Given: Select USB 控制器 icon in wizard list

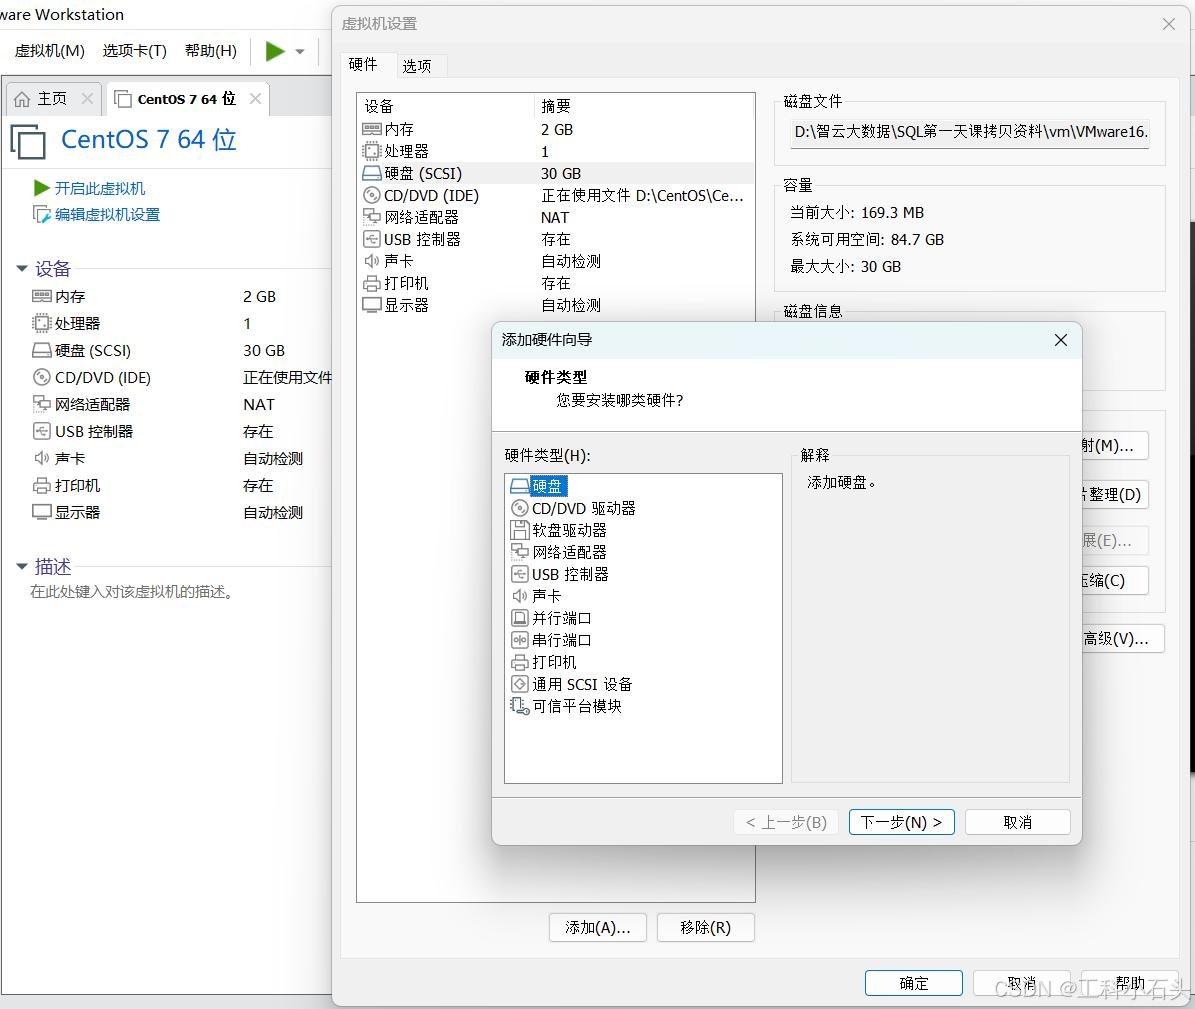Looking at the screenshot, I should [x=520, y=574].
